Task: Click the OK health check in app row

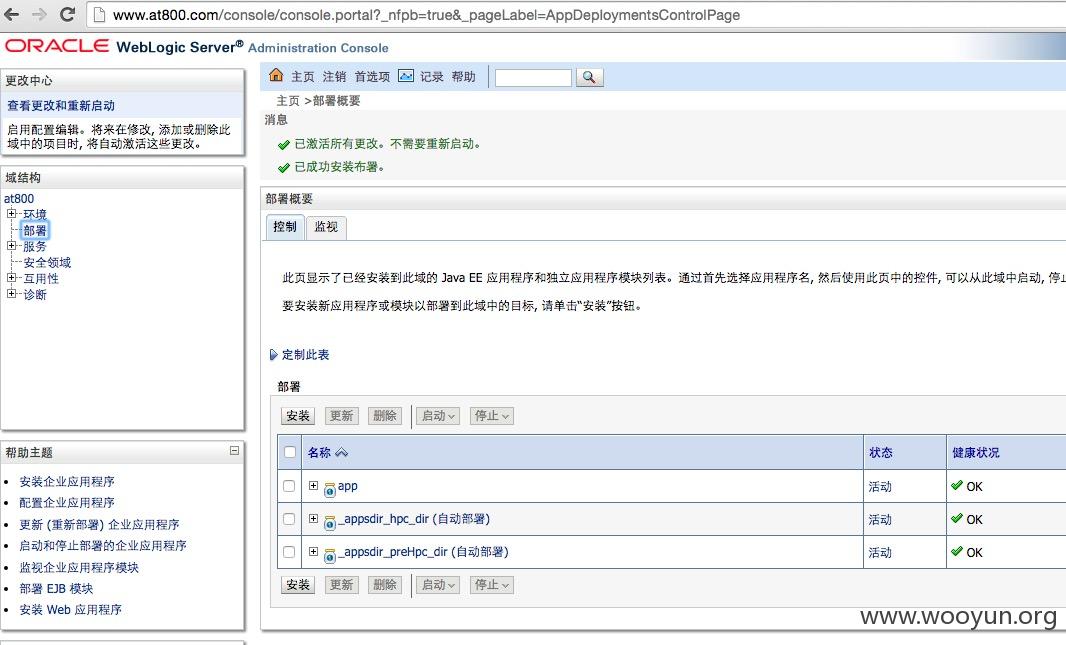Action: click(x=957, y=486)
